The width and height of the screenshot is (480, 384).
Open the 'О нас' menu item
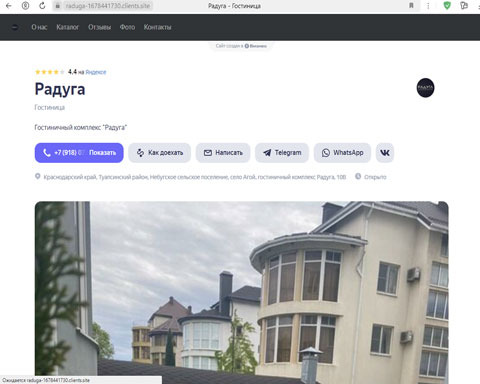coord(39,27)
